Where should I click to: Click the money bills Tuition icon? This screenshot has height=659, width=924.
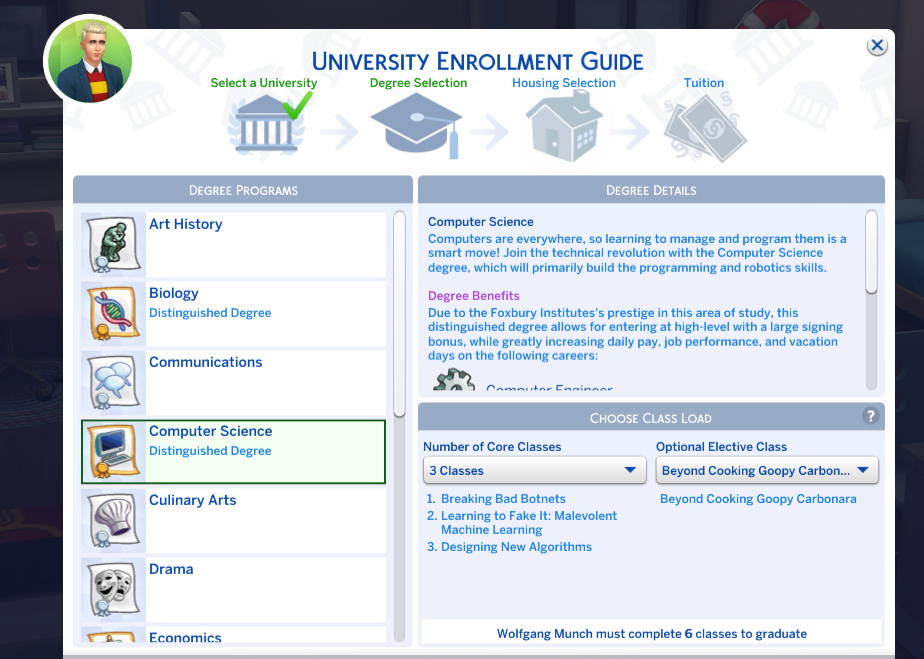point(704,128)
